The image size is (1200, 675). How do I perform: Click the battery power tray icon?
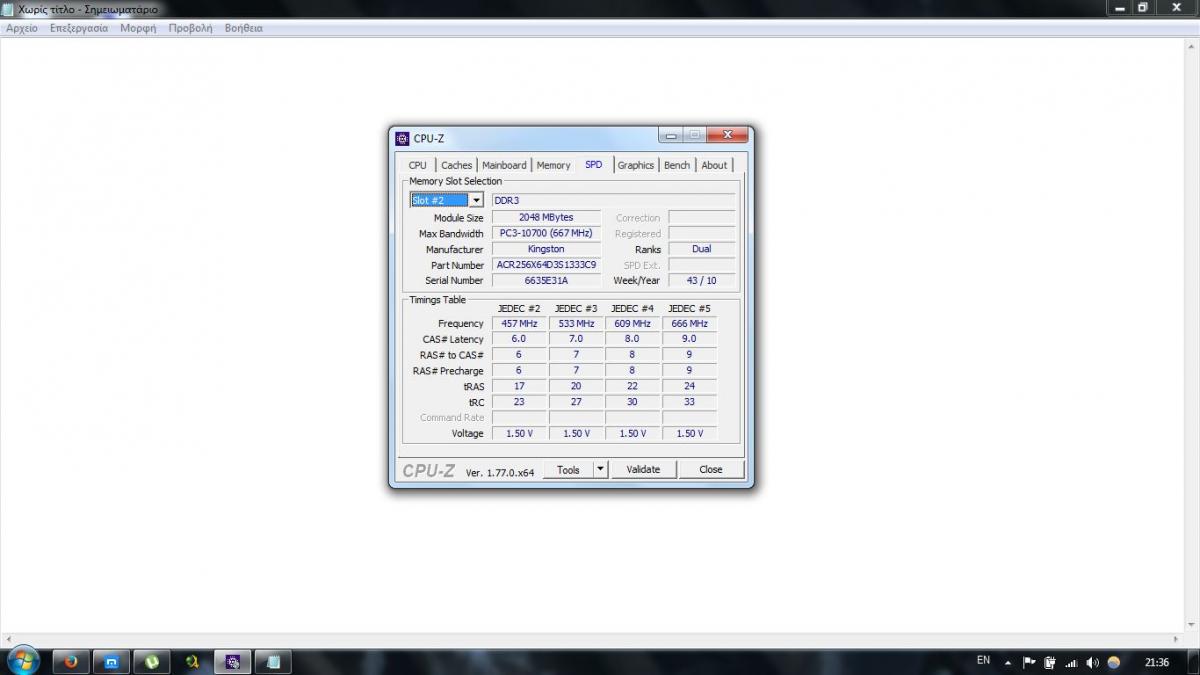[x=1050, y=662]
